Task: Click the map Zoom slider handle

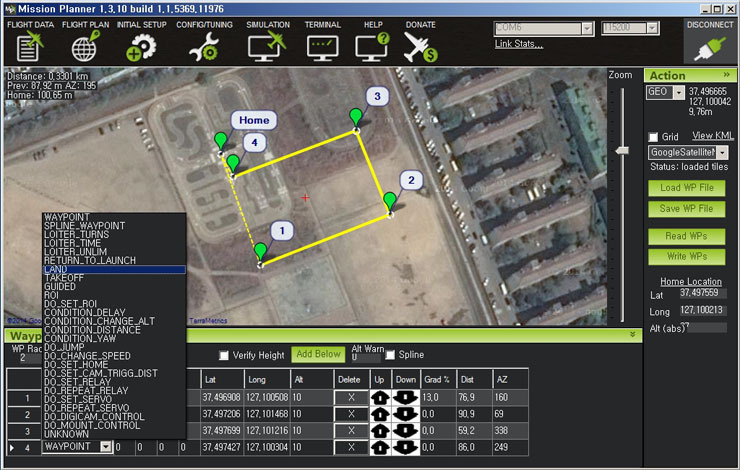Action: coord(622,151)
